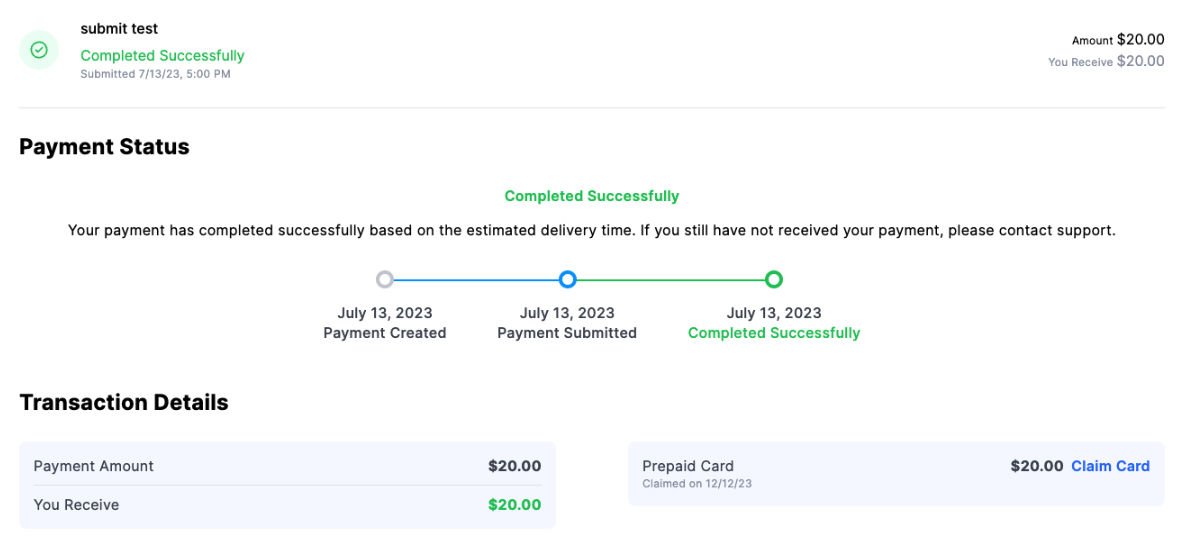Click the Transaction Details heading

click(x=124, y=403)
